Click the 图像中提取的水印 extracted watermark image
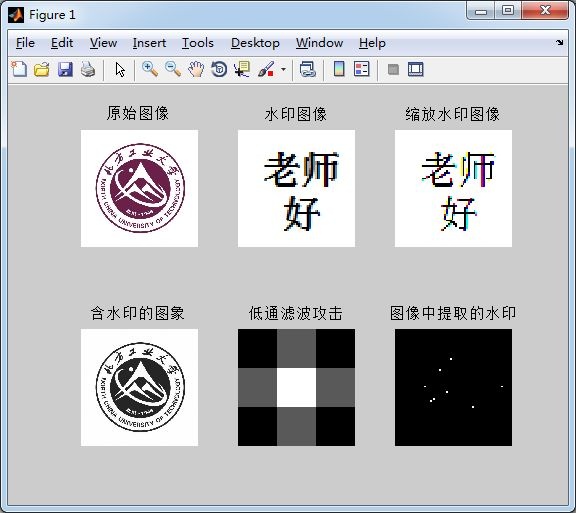The width and height of the screenshot is (576, 513). 453,387
